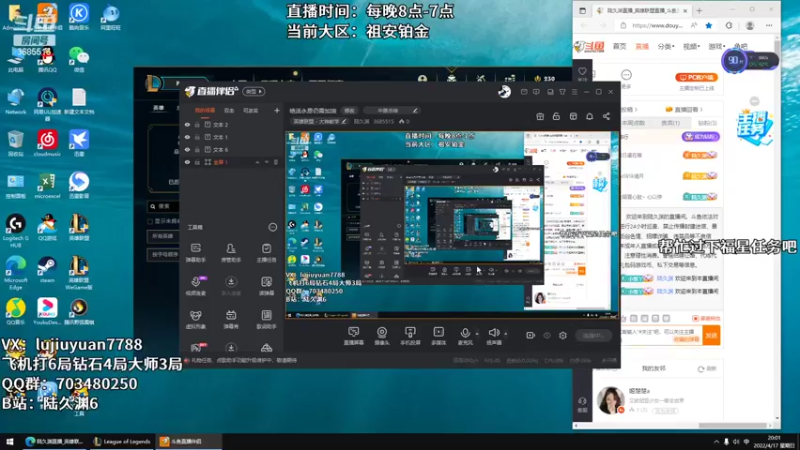Delete the 全屏1 source with trash icon
The width and height of the screenshot is (800, 450).
point(276,162)
